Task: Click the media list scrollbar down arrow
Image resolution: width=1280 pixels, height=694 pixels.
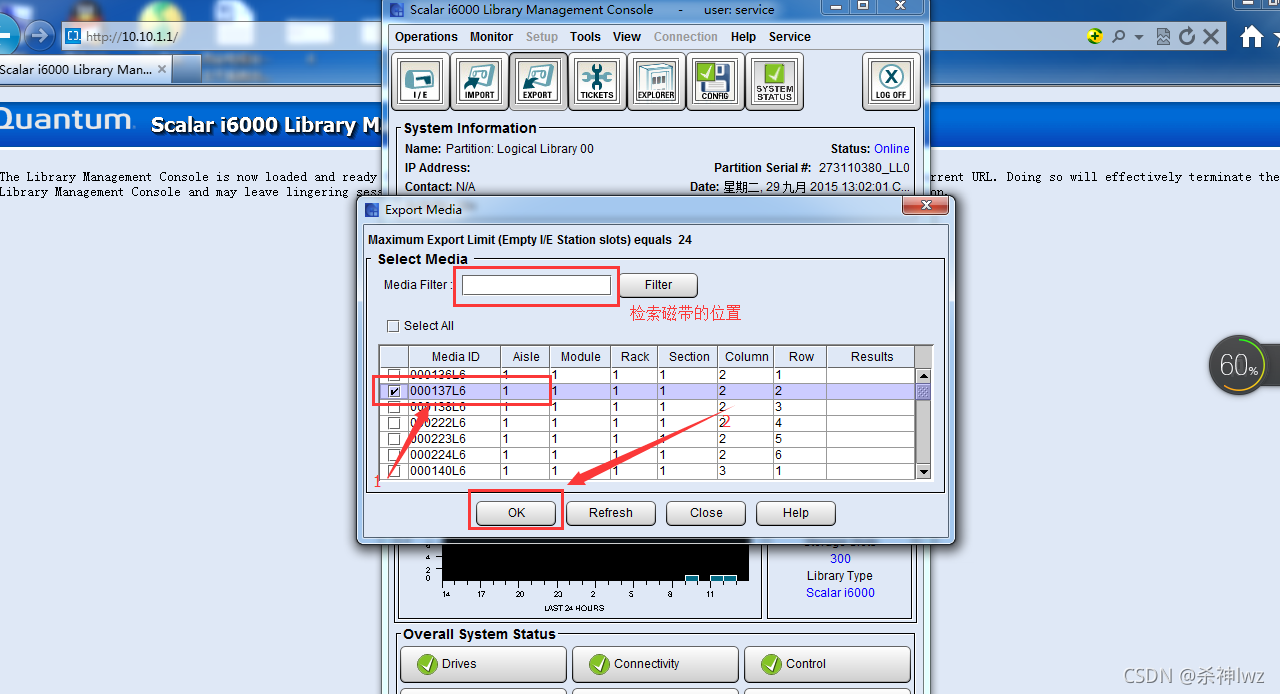Action: click(923, 472)
